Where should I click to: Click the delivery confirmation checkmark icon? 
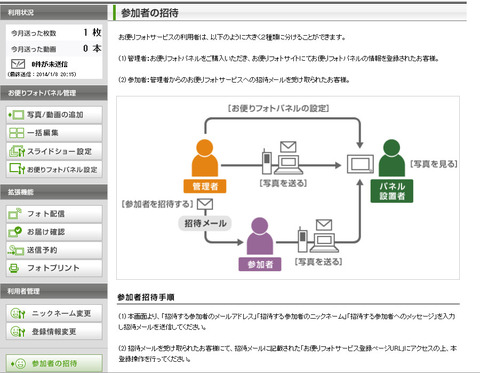pyautogui.click(x=15, y=232)
